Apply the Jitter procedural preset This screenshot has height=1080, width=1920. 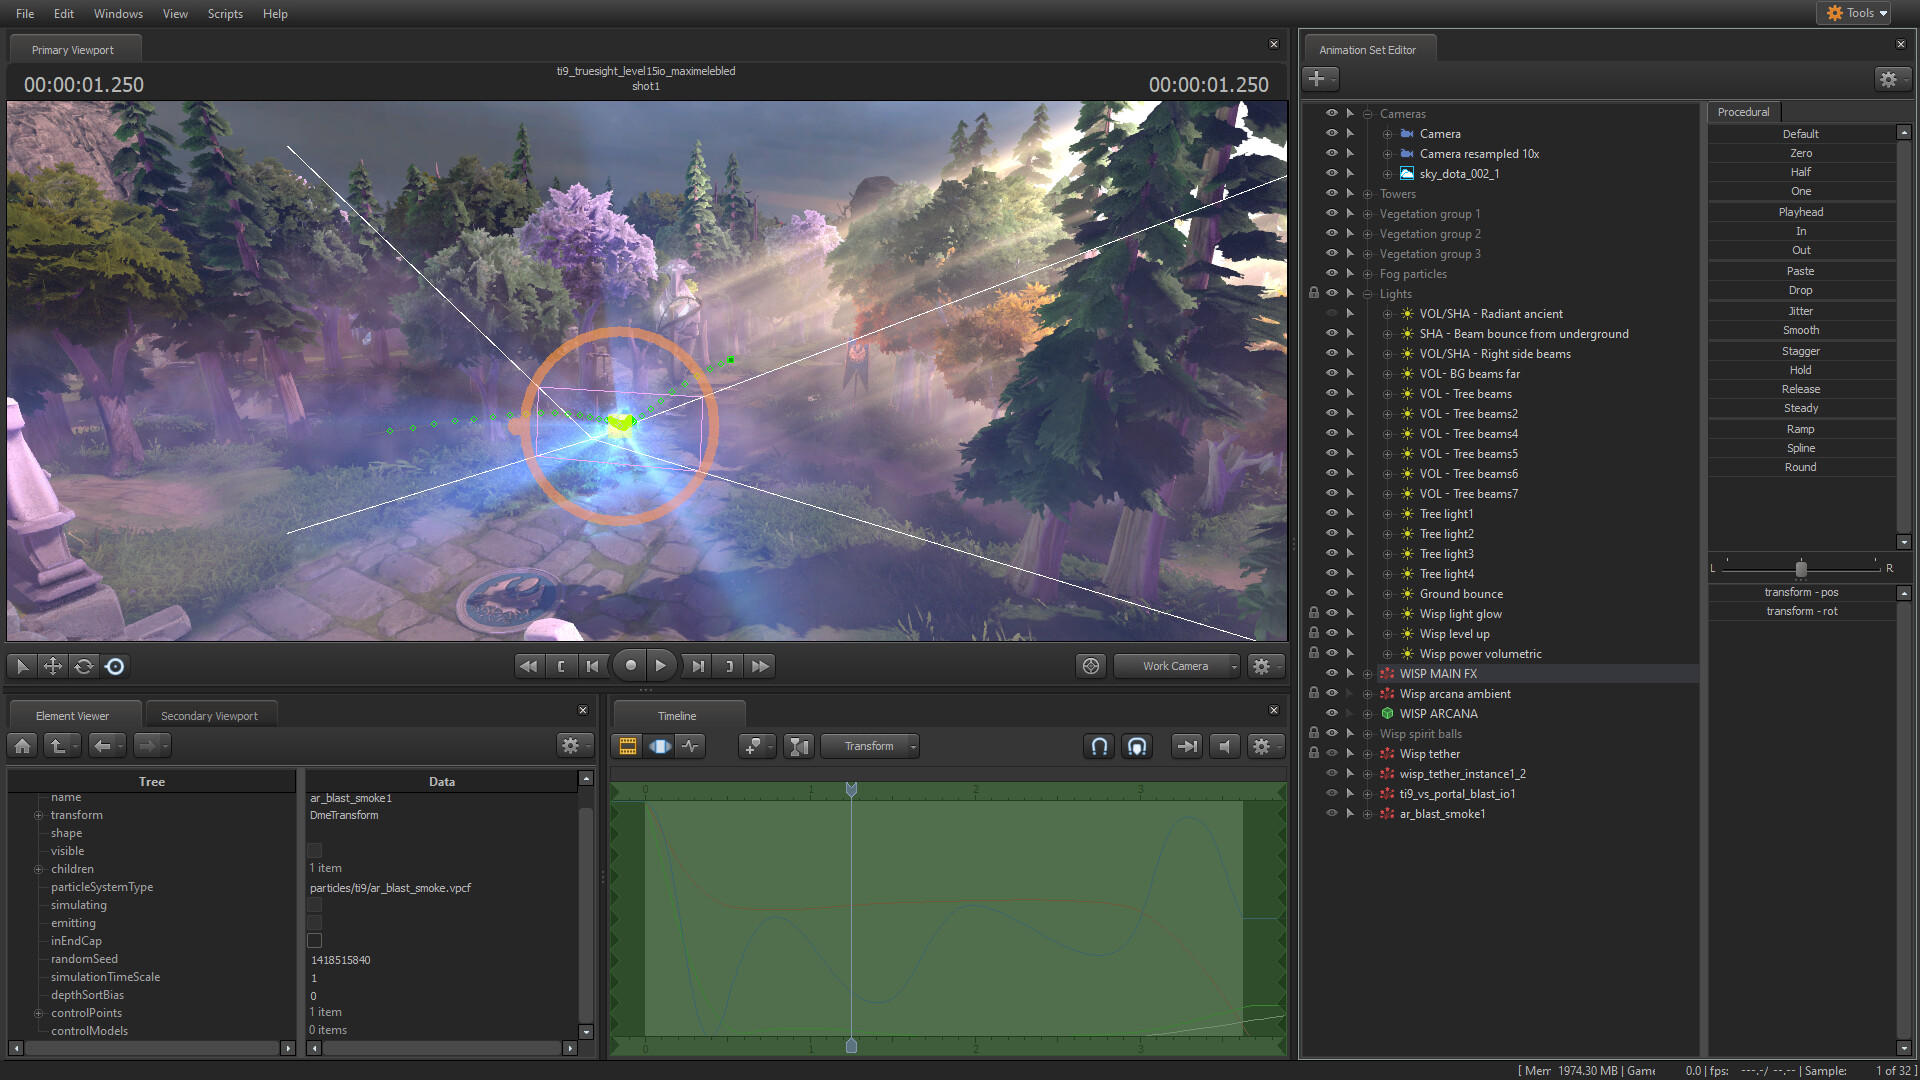1800,311
